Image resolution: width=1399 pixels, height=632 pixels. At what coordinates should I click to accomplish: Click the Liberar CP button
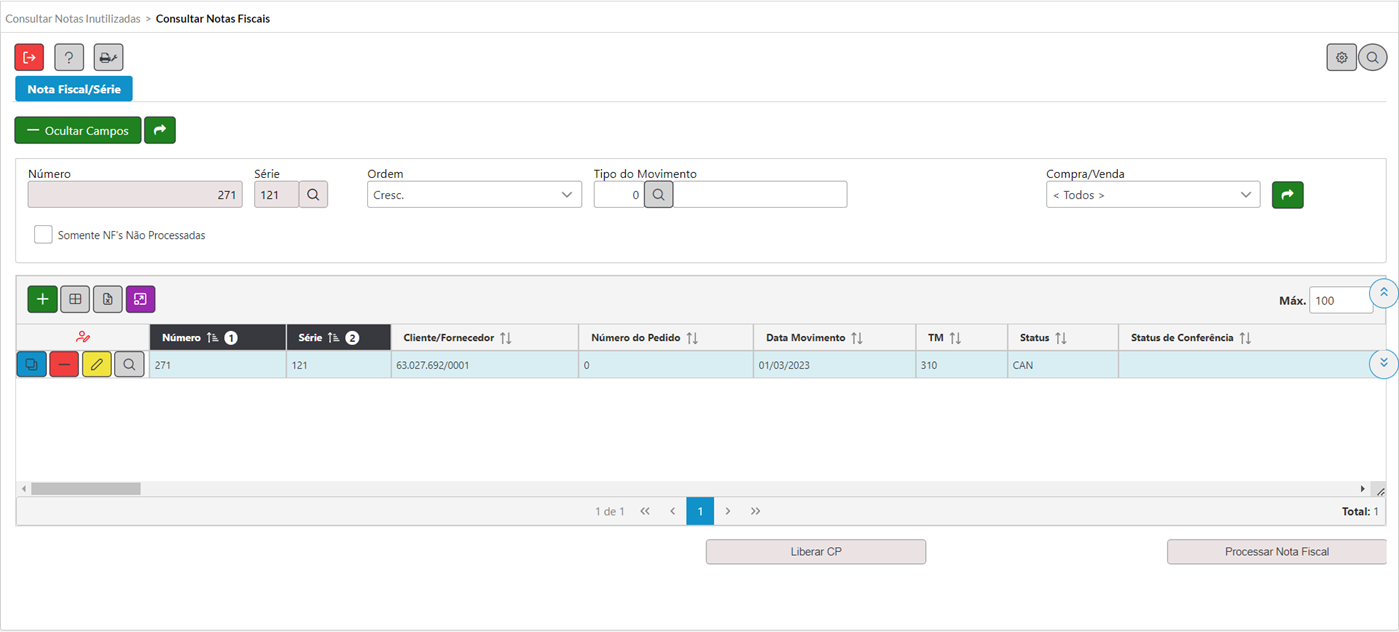815,552
